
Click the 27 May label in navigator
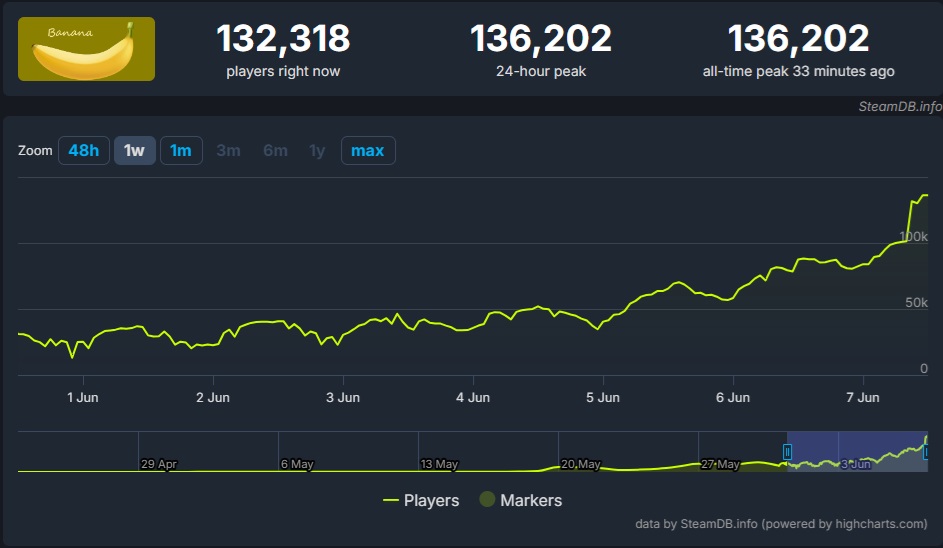(720, 464)
